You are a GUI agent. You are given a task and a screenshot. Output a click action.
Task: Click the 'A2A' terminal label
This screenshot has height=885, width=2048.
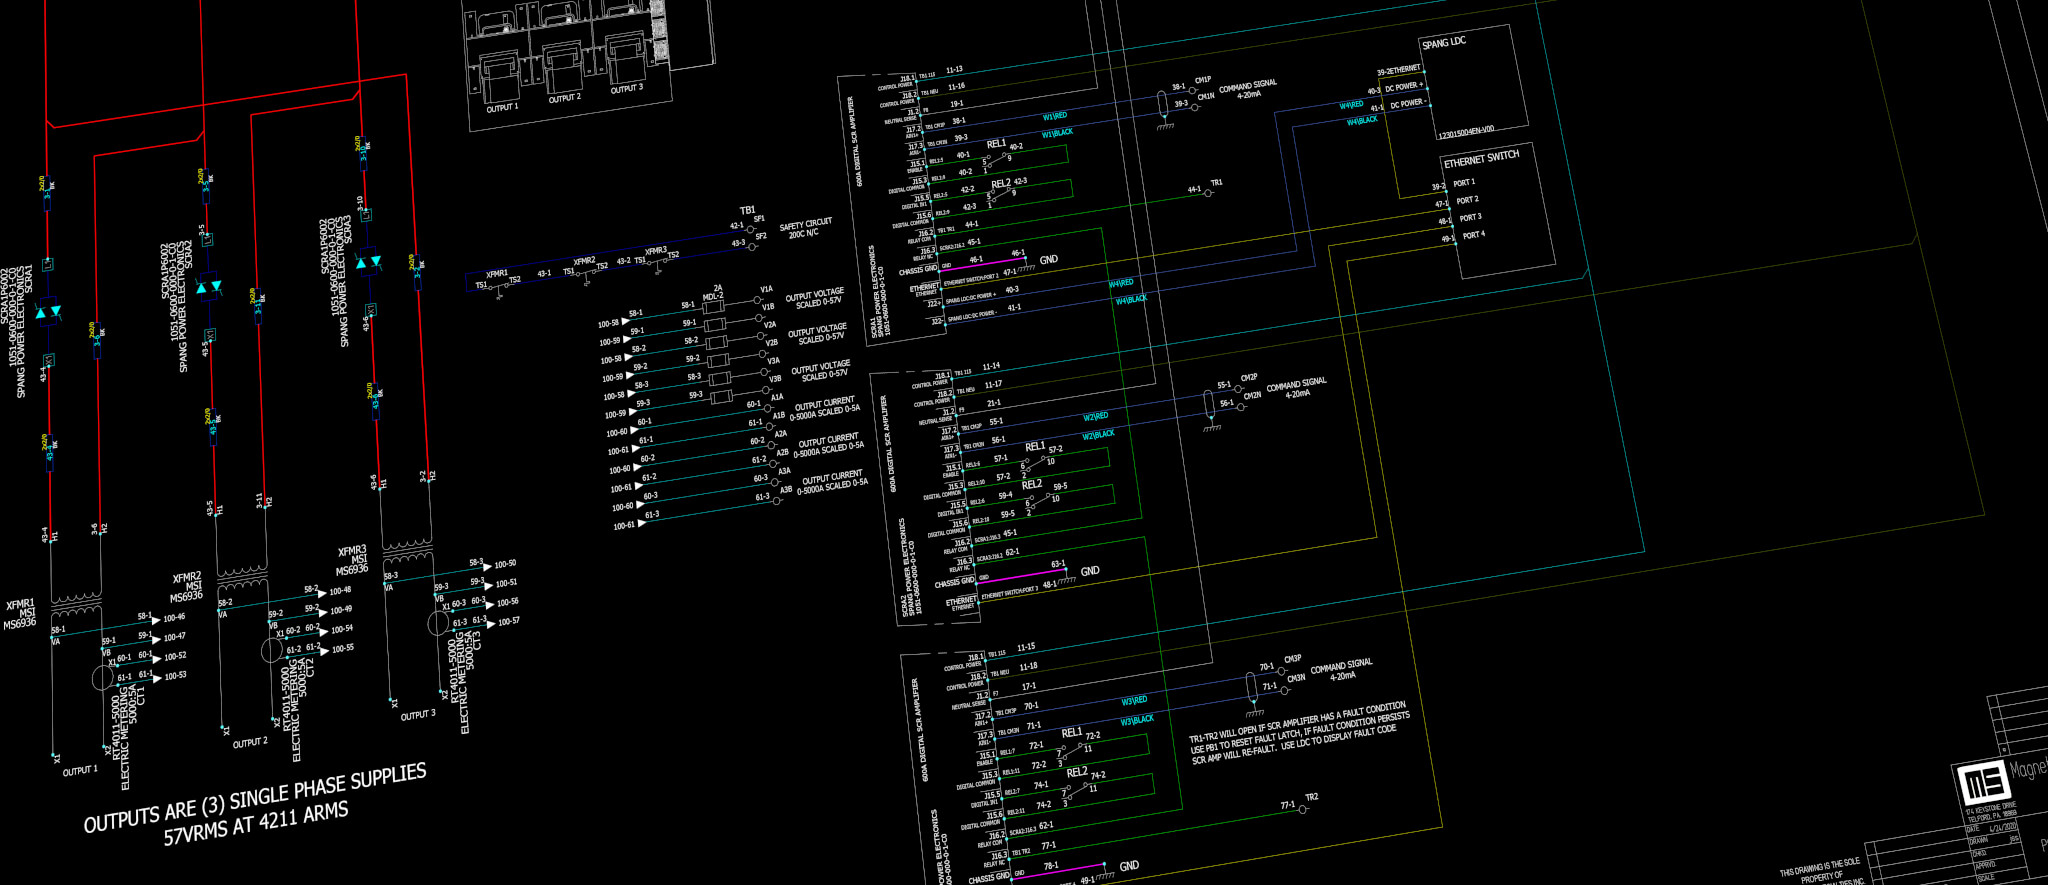[x=781, y=434]
